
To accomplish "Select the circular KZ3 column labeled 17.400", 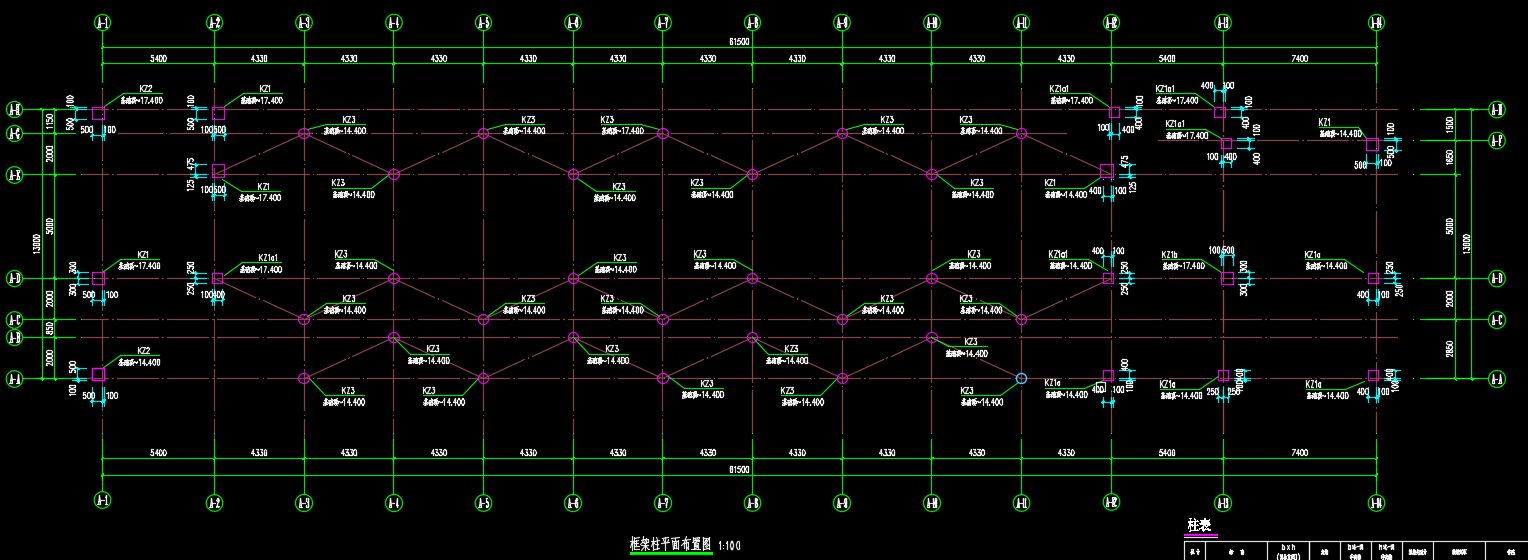I will (662, 134).
